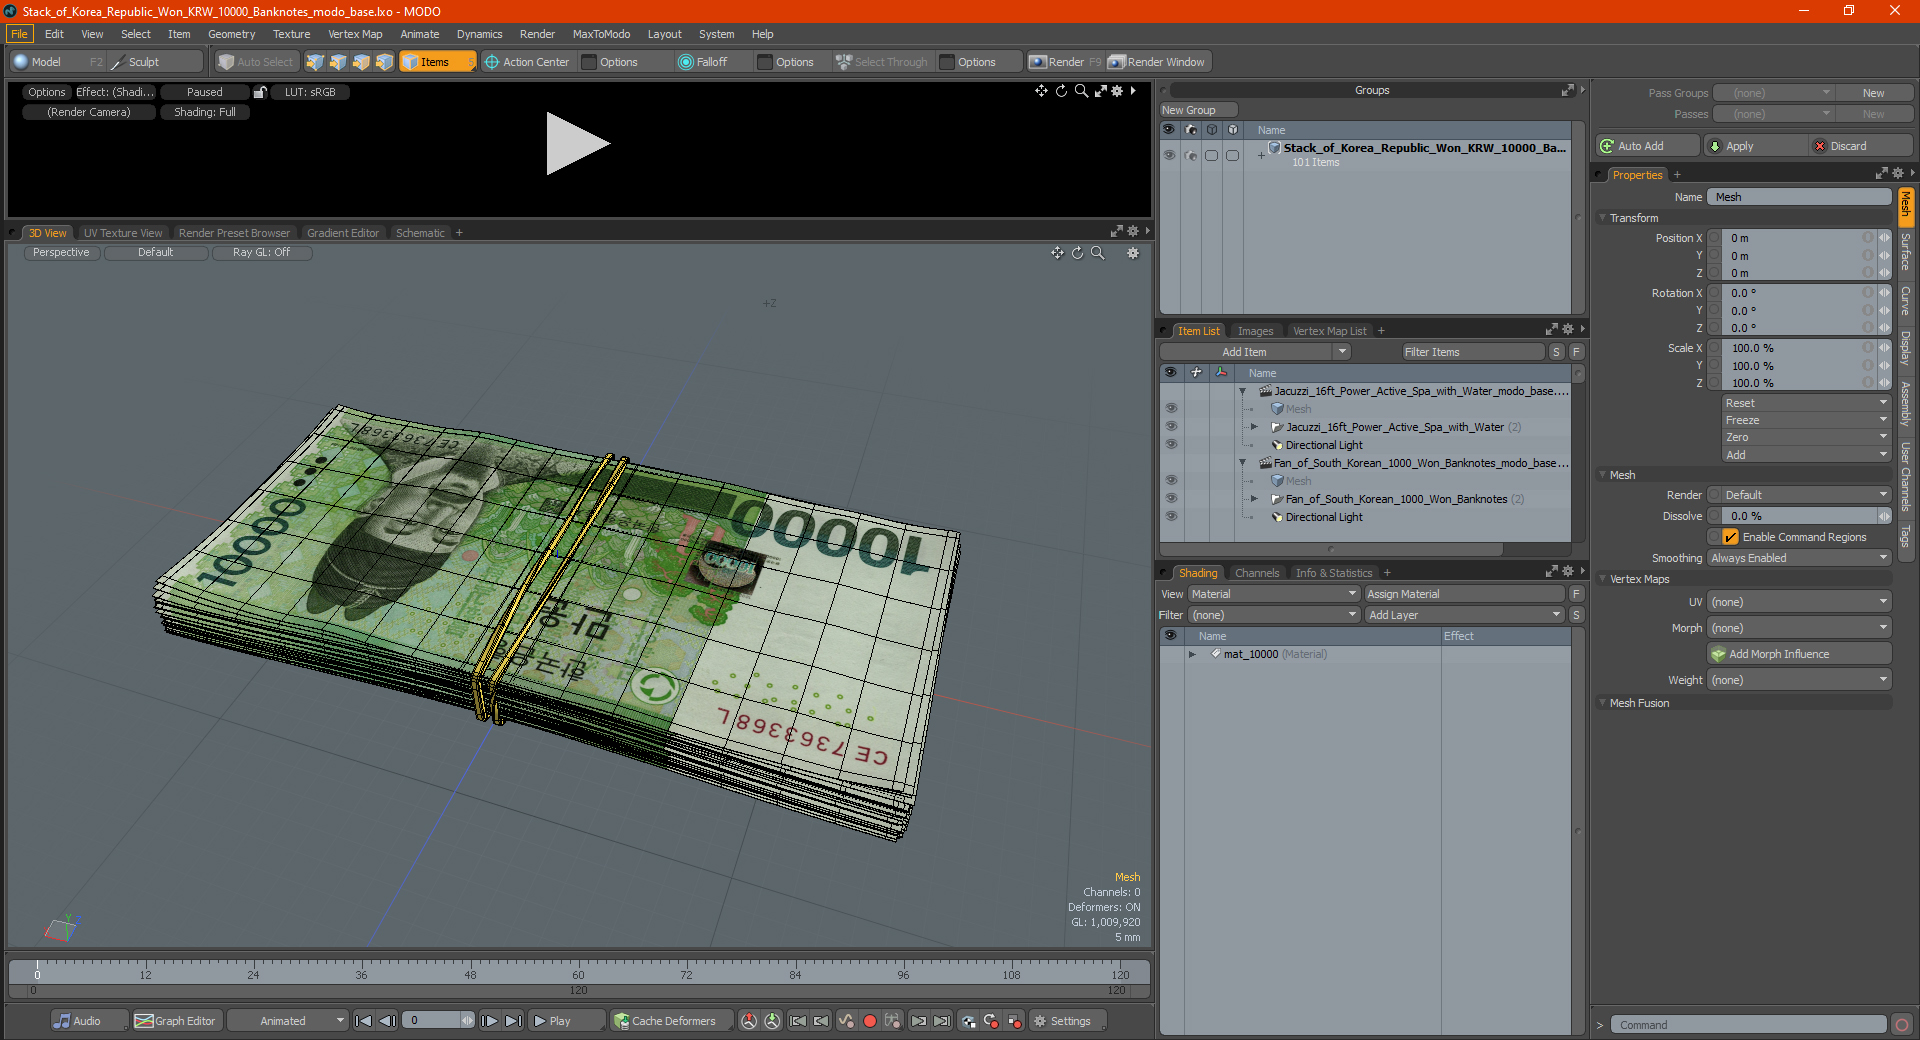Toggle visibility of Fan_of_South_Korean_1000_Won_Banknotes item
1920x1040 pixels.
1171,499
